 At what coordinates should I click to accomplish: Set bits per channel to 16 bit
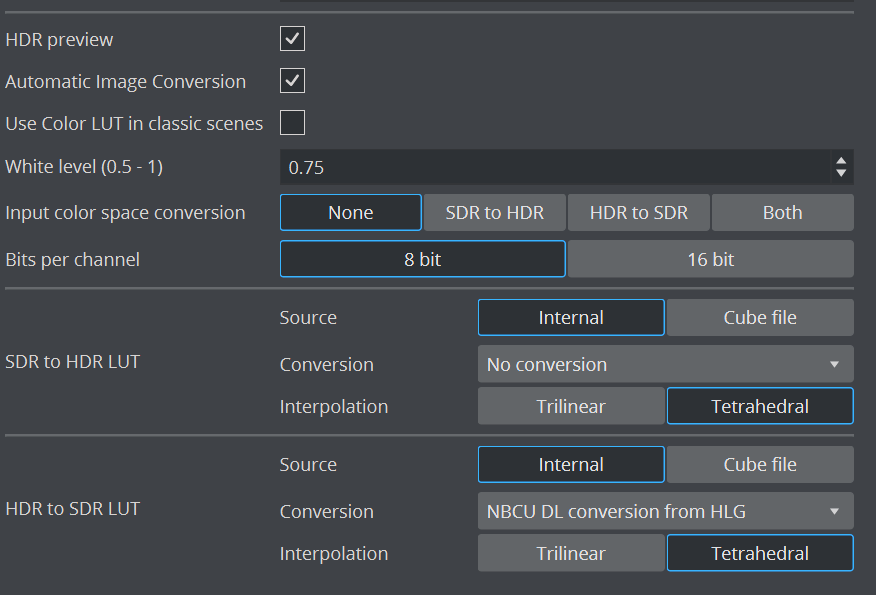click(x=710, y=259)
